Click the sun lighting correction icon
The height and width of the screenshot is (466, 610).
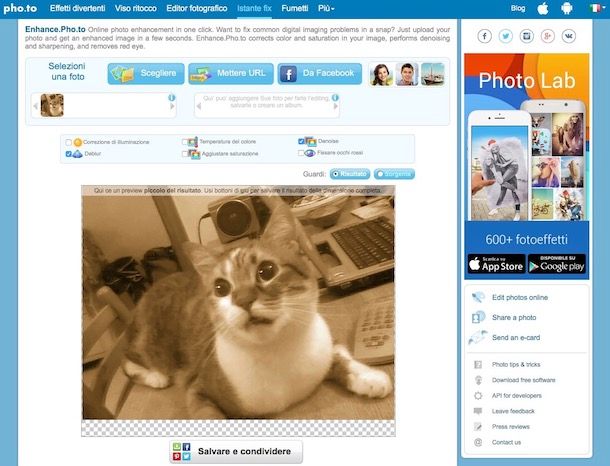(78, 142)
